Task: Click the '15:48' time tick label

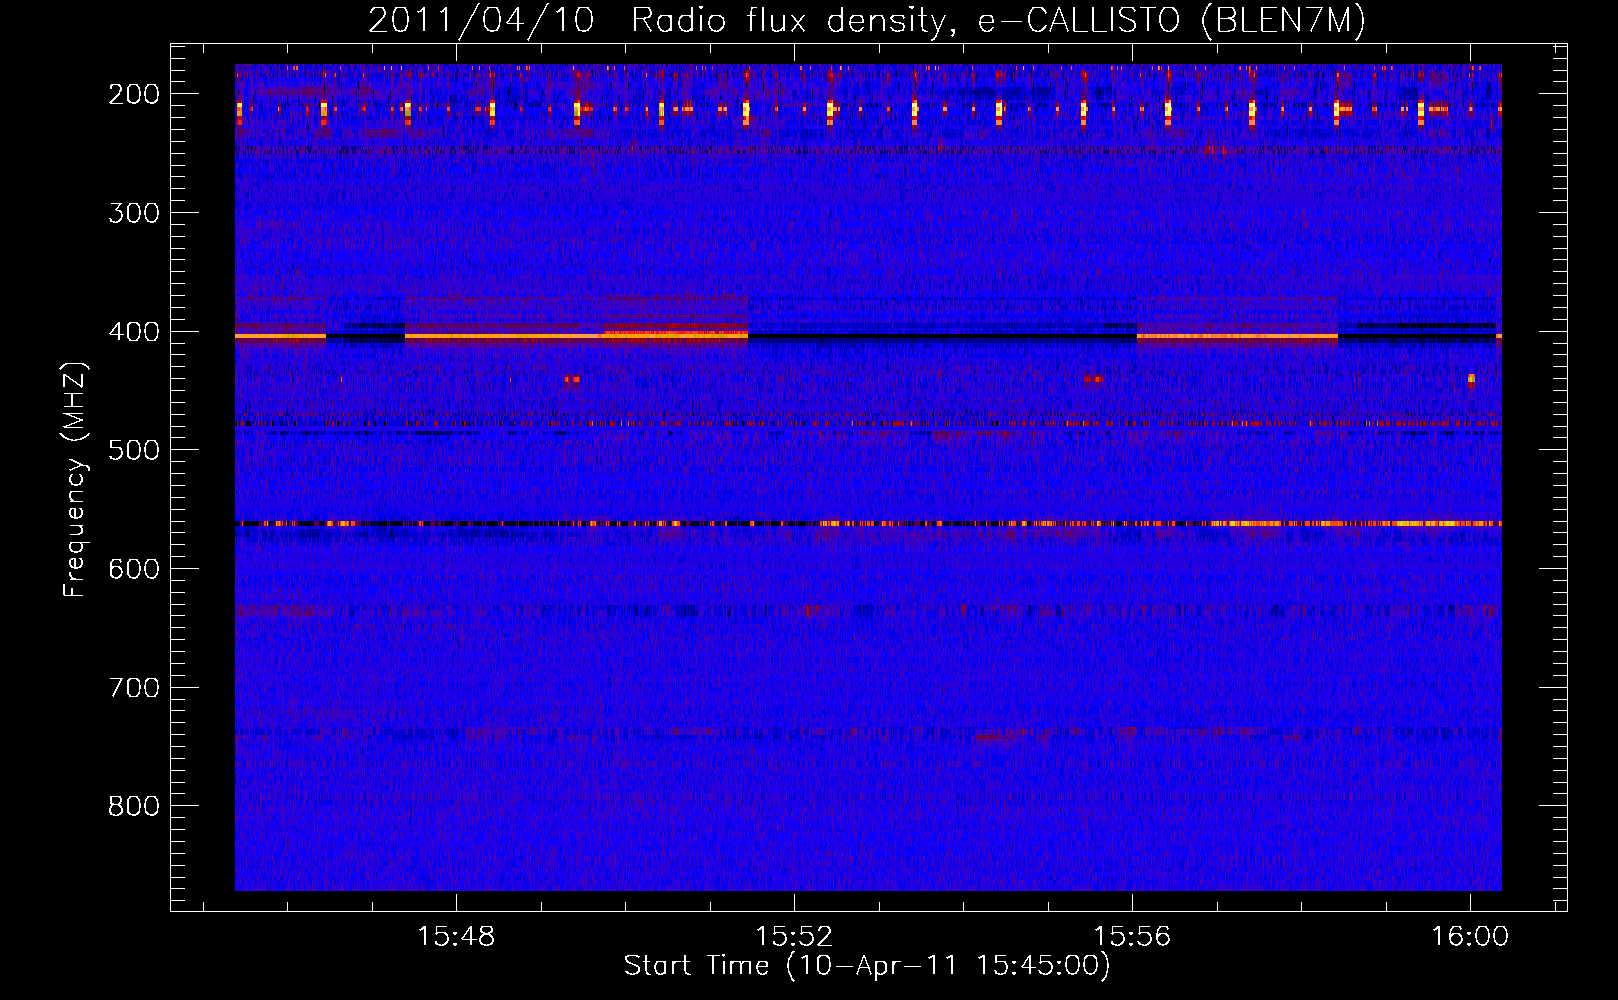Action: coord(456,937)
